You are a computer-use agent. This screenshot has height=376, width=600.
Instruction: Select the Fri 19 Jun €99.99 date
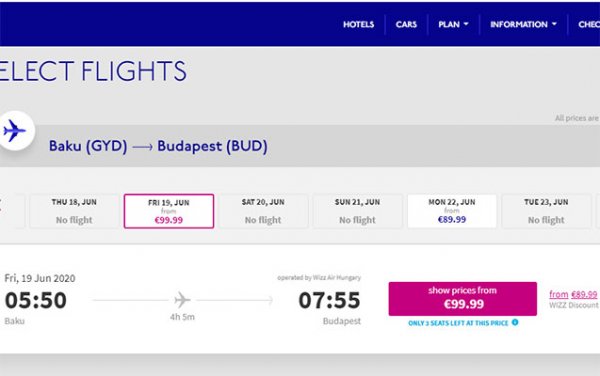coord(169,211)
